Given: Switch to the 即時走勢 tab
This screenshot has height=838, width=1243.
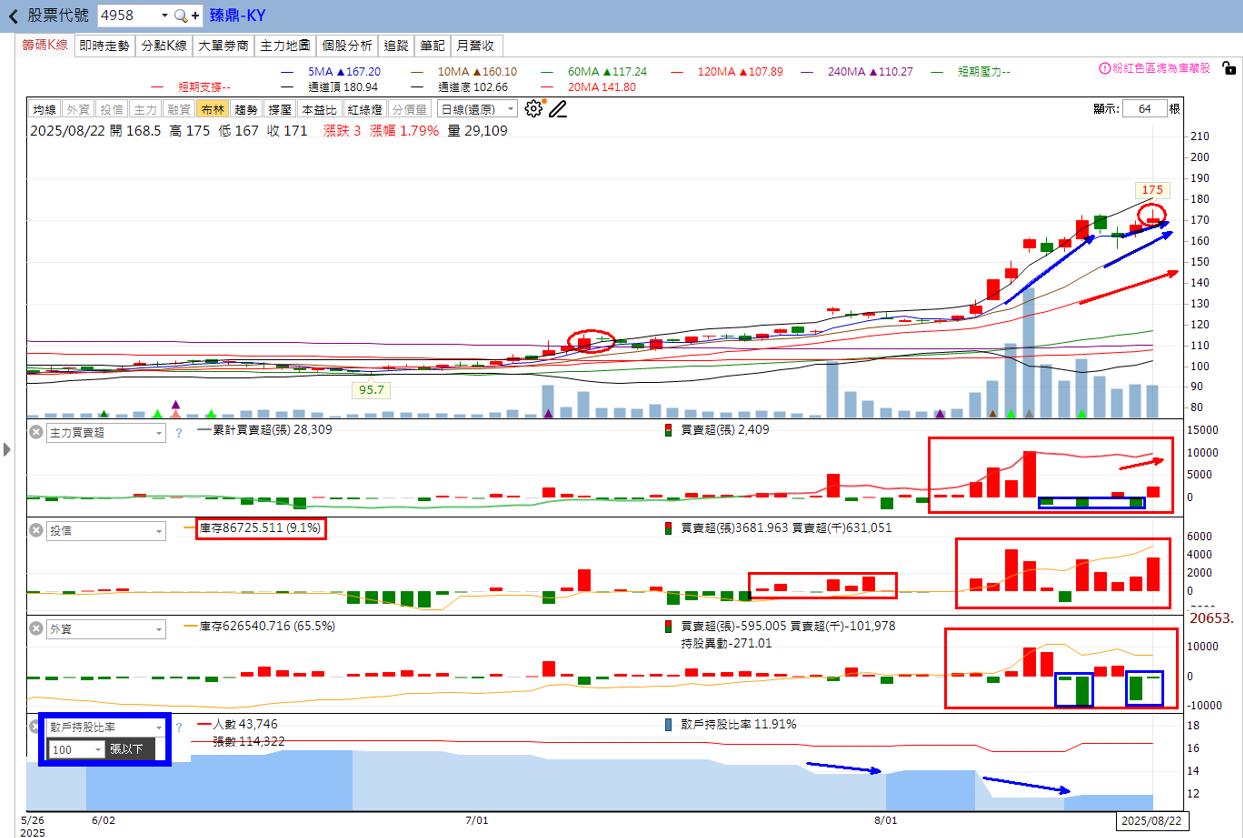Looking at the screenshot, I should click(x=105, y=46).
